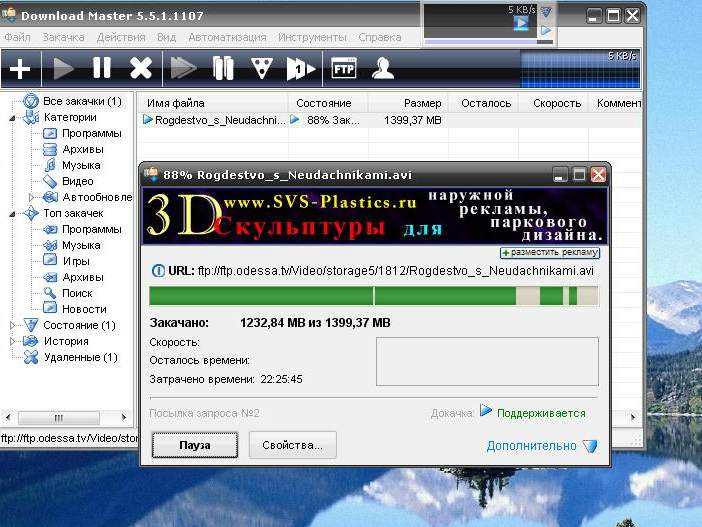702x527 pixels.
Task: Click the разместить рекламу link
Action: pyautogui.click(x=550, y=253)
